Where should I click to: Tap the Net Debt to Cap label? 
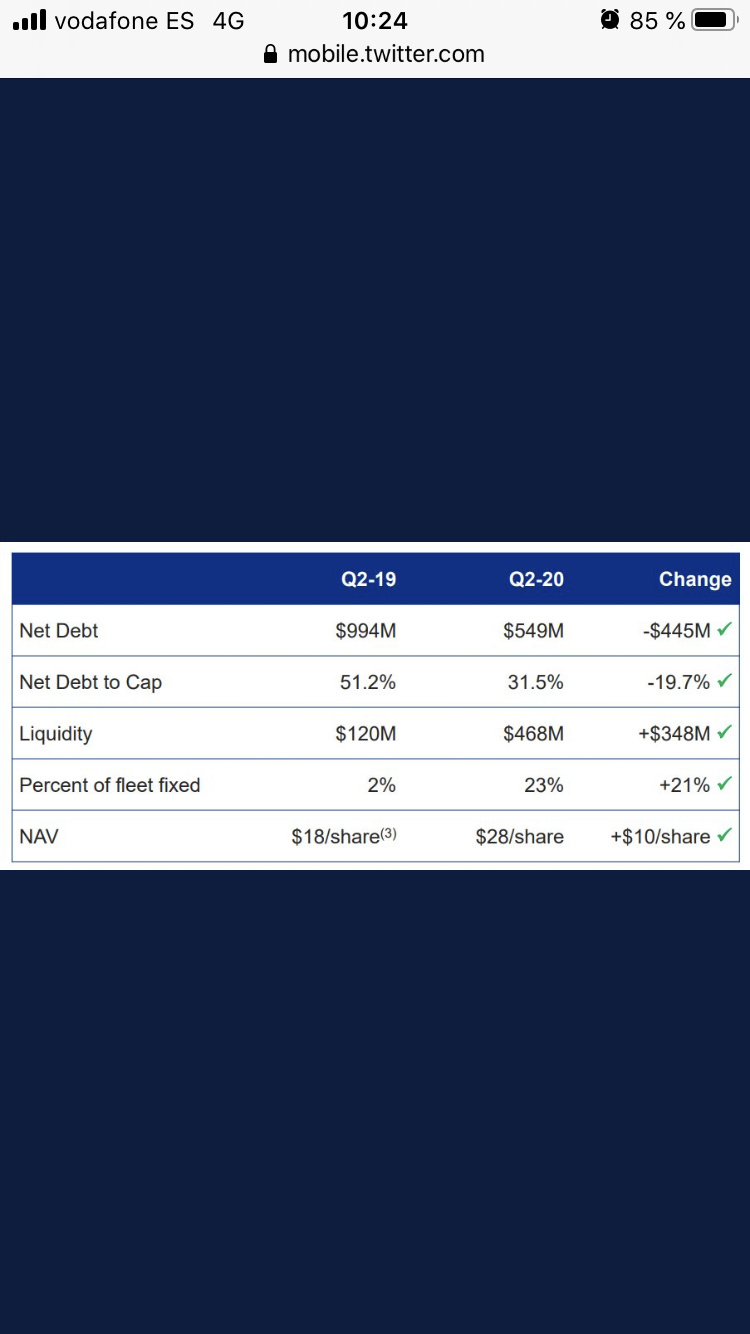[91, 682]
